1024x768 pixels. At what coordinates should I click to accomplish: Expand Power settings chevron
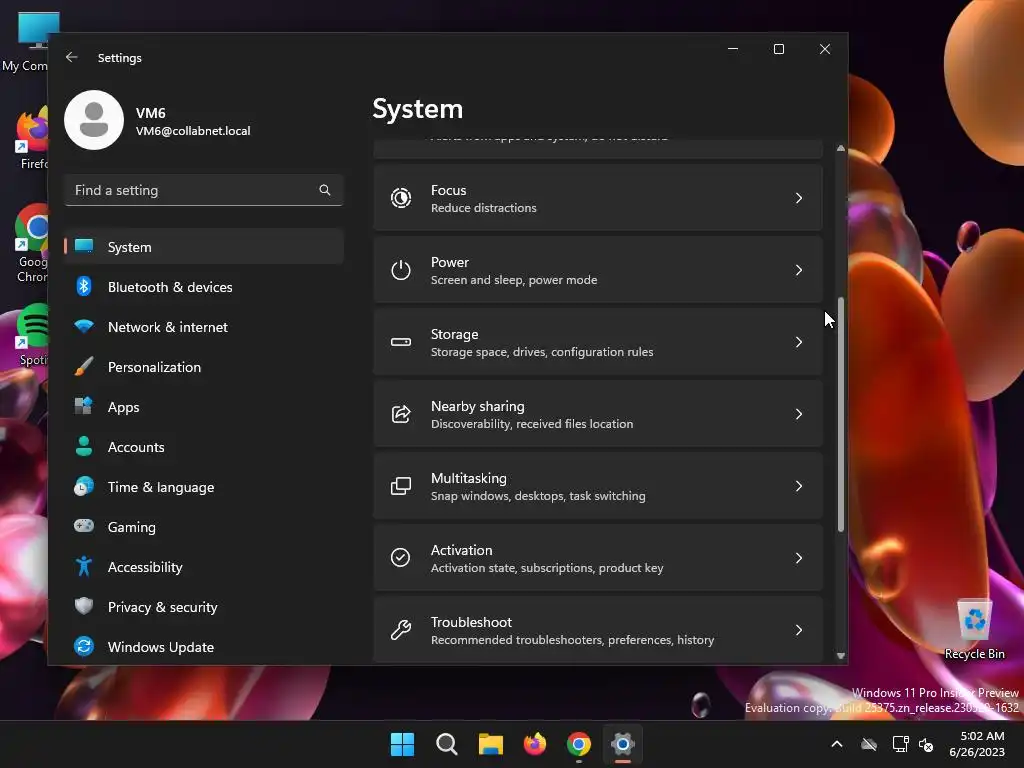799,270
